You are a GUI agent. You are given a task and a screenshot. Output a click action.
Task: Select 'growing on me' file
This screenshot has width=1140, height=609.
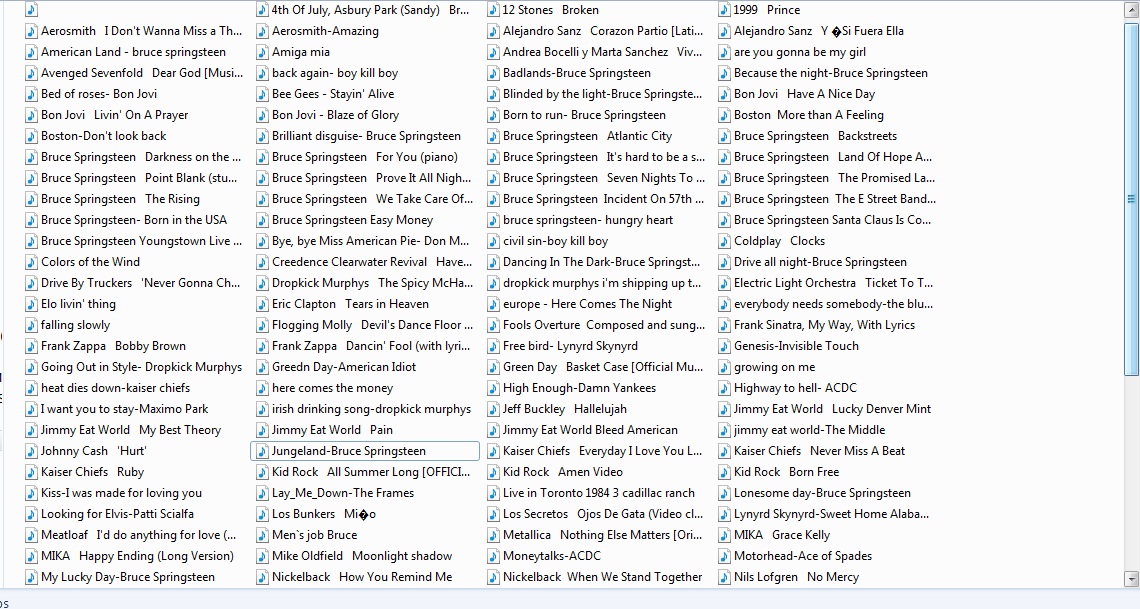[x=774, y=368]
